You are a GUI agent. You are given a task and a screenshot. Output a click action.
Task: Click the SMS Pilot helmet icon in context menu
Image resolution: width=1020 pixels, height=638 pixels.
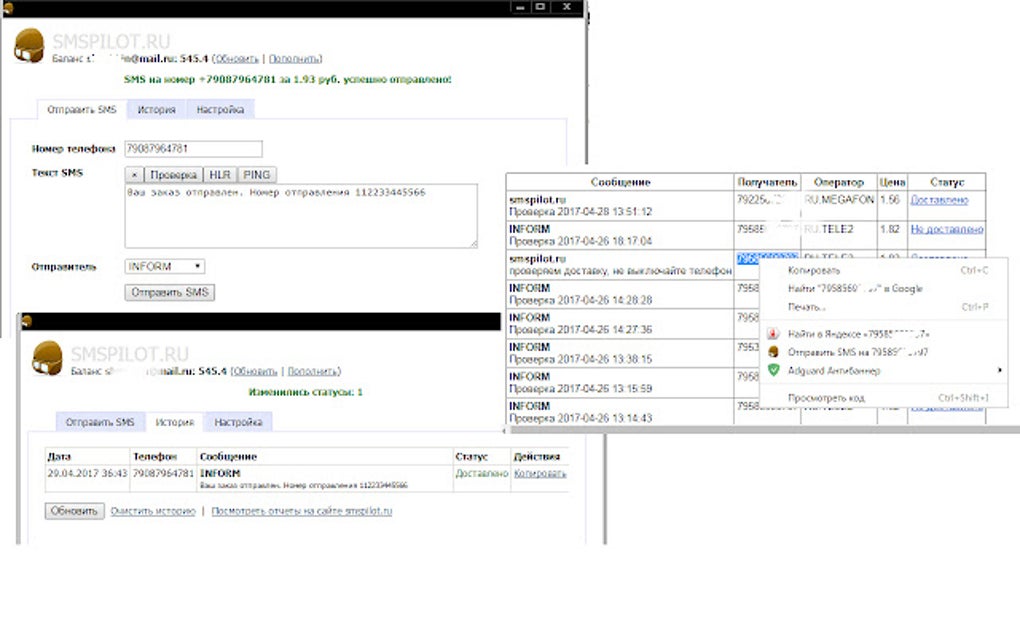pos(773,352)
